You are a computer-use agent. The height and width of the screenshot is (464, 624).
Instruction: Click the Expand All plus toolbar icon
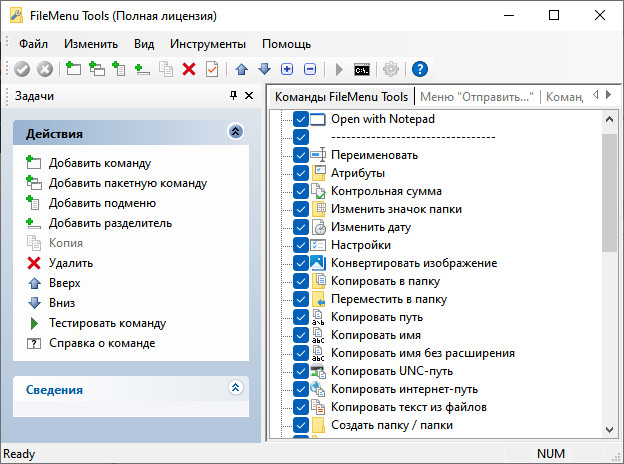[287, 69]
